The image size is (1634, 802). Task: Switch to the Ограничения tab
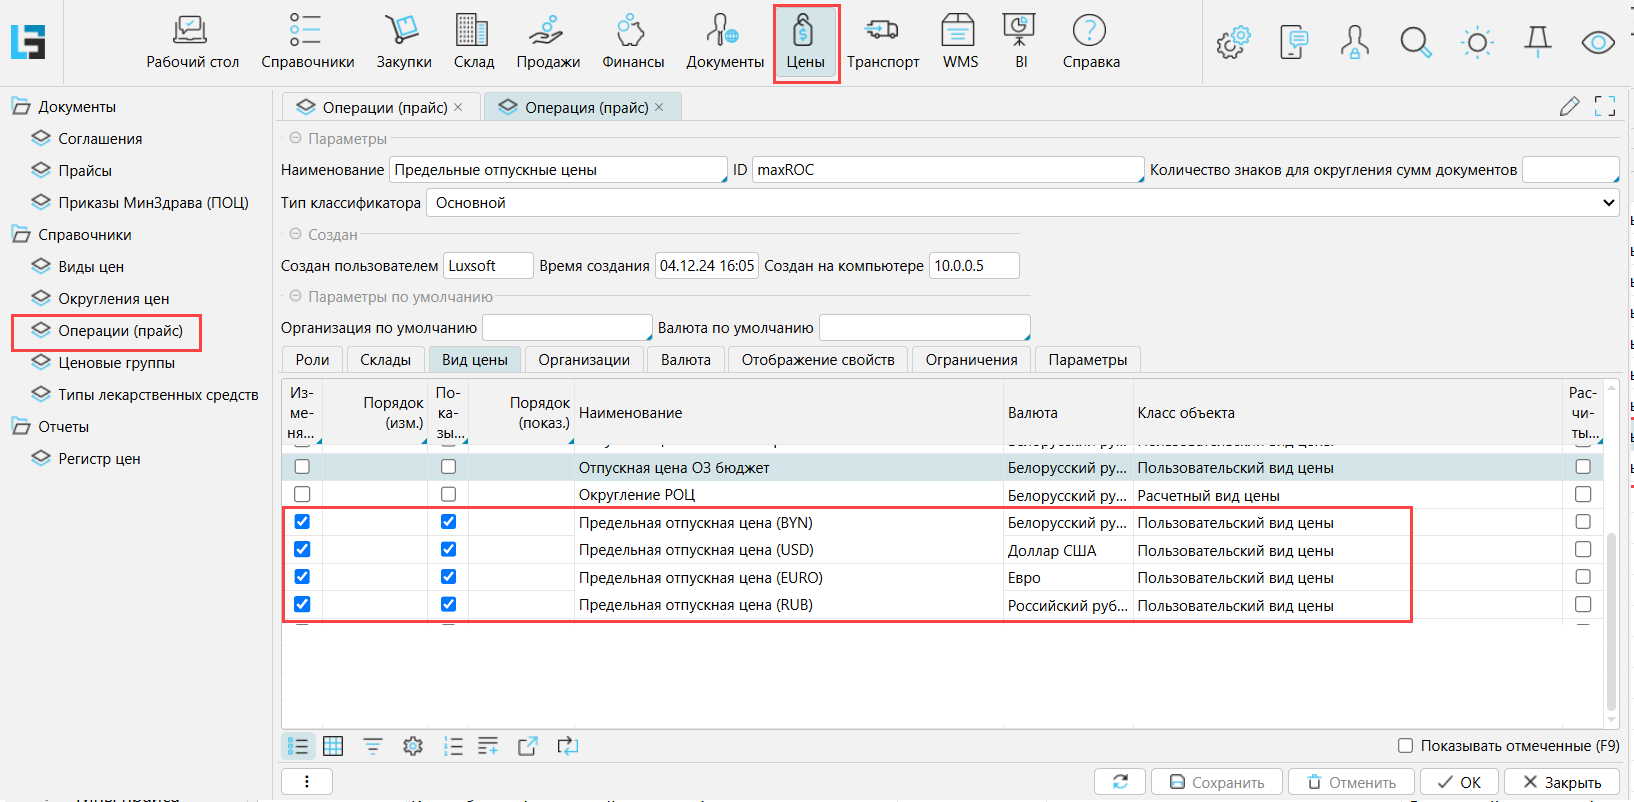point(971,360)
